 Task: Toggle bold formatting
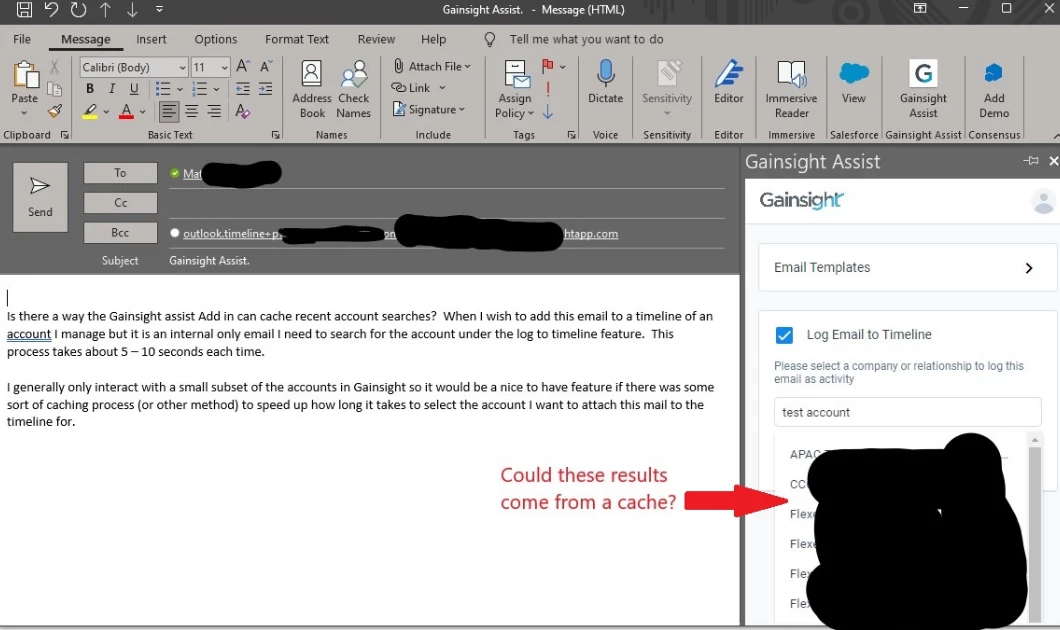[89, 89]
